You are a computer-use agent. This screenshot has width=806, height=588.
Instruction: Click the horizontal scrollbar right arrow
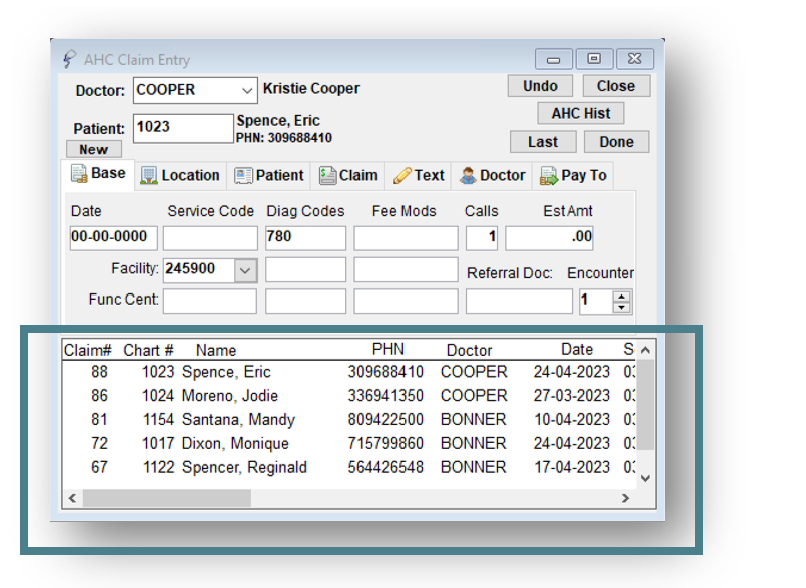(625, 498)
